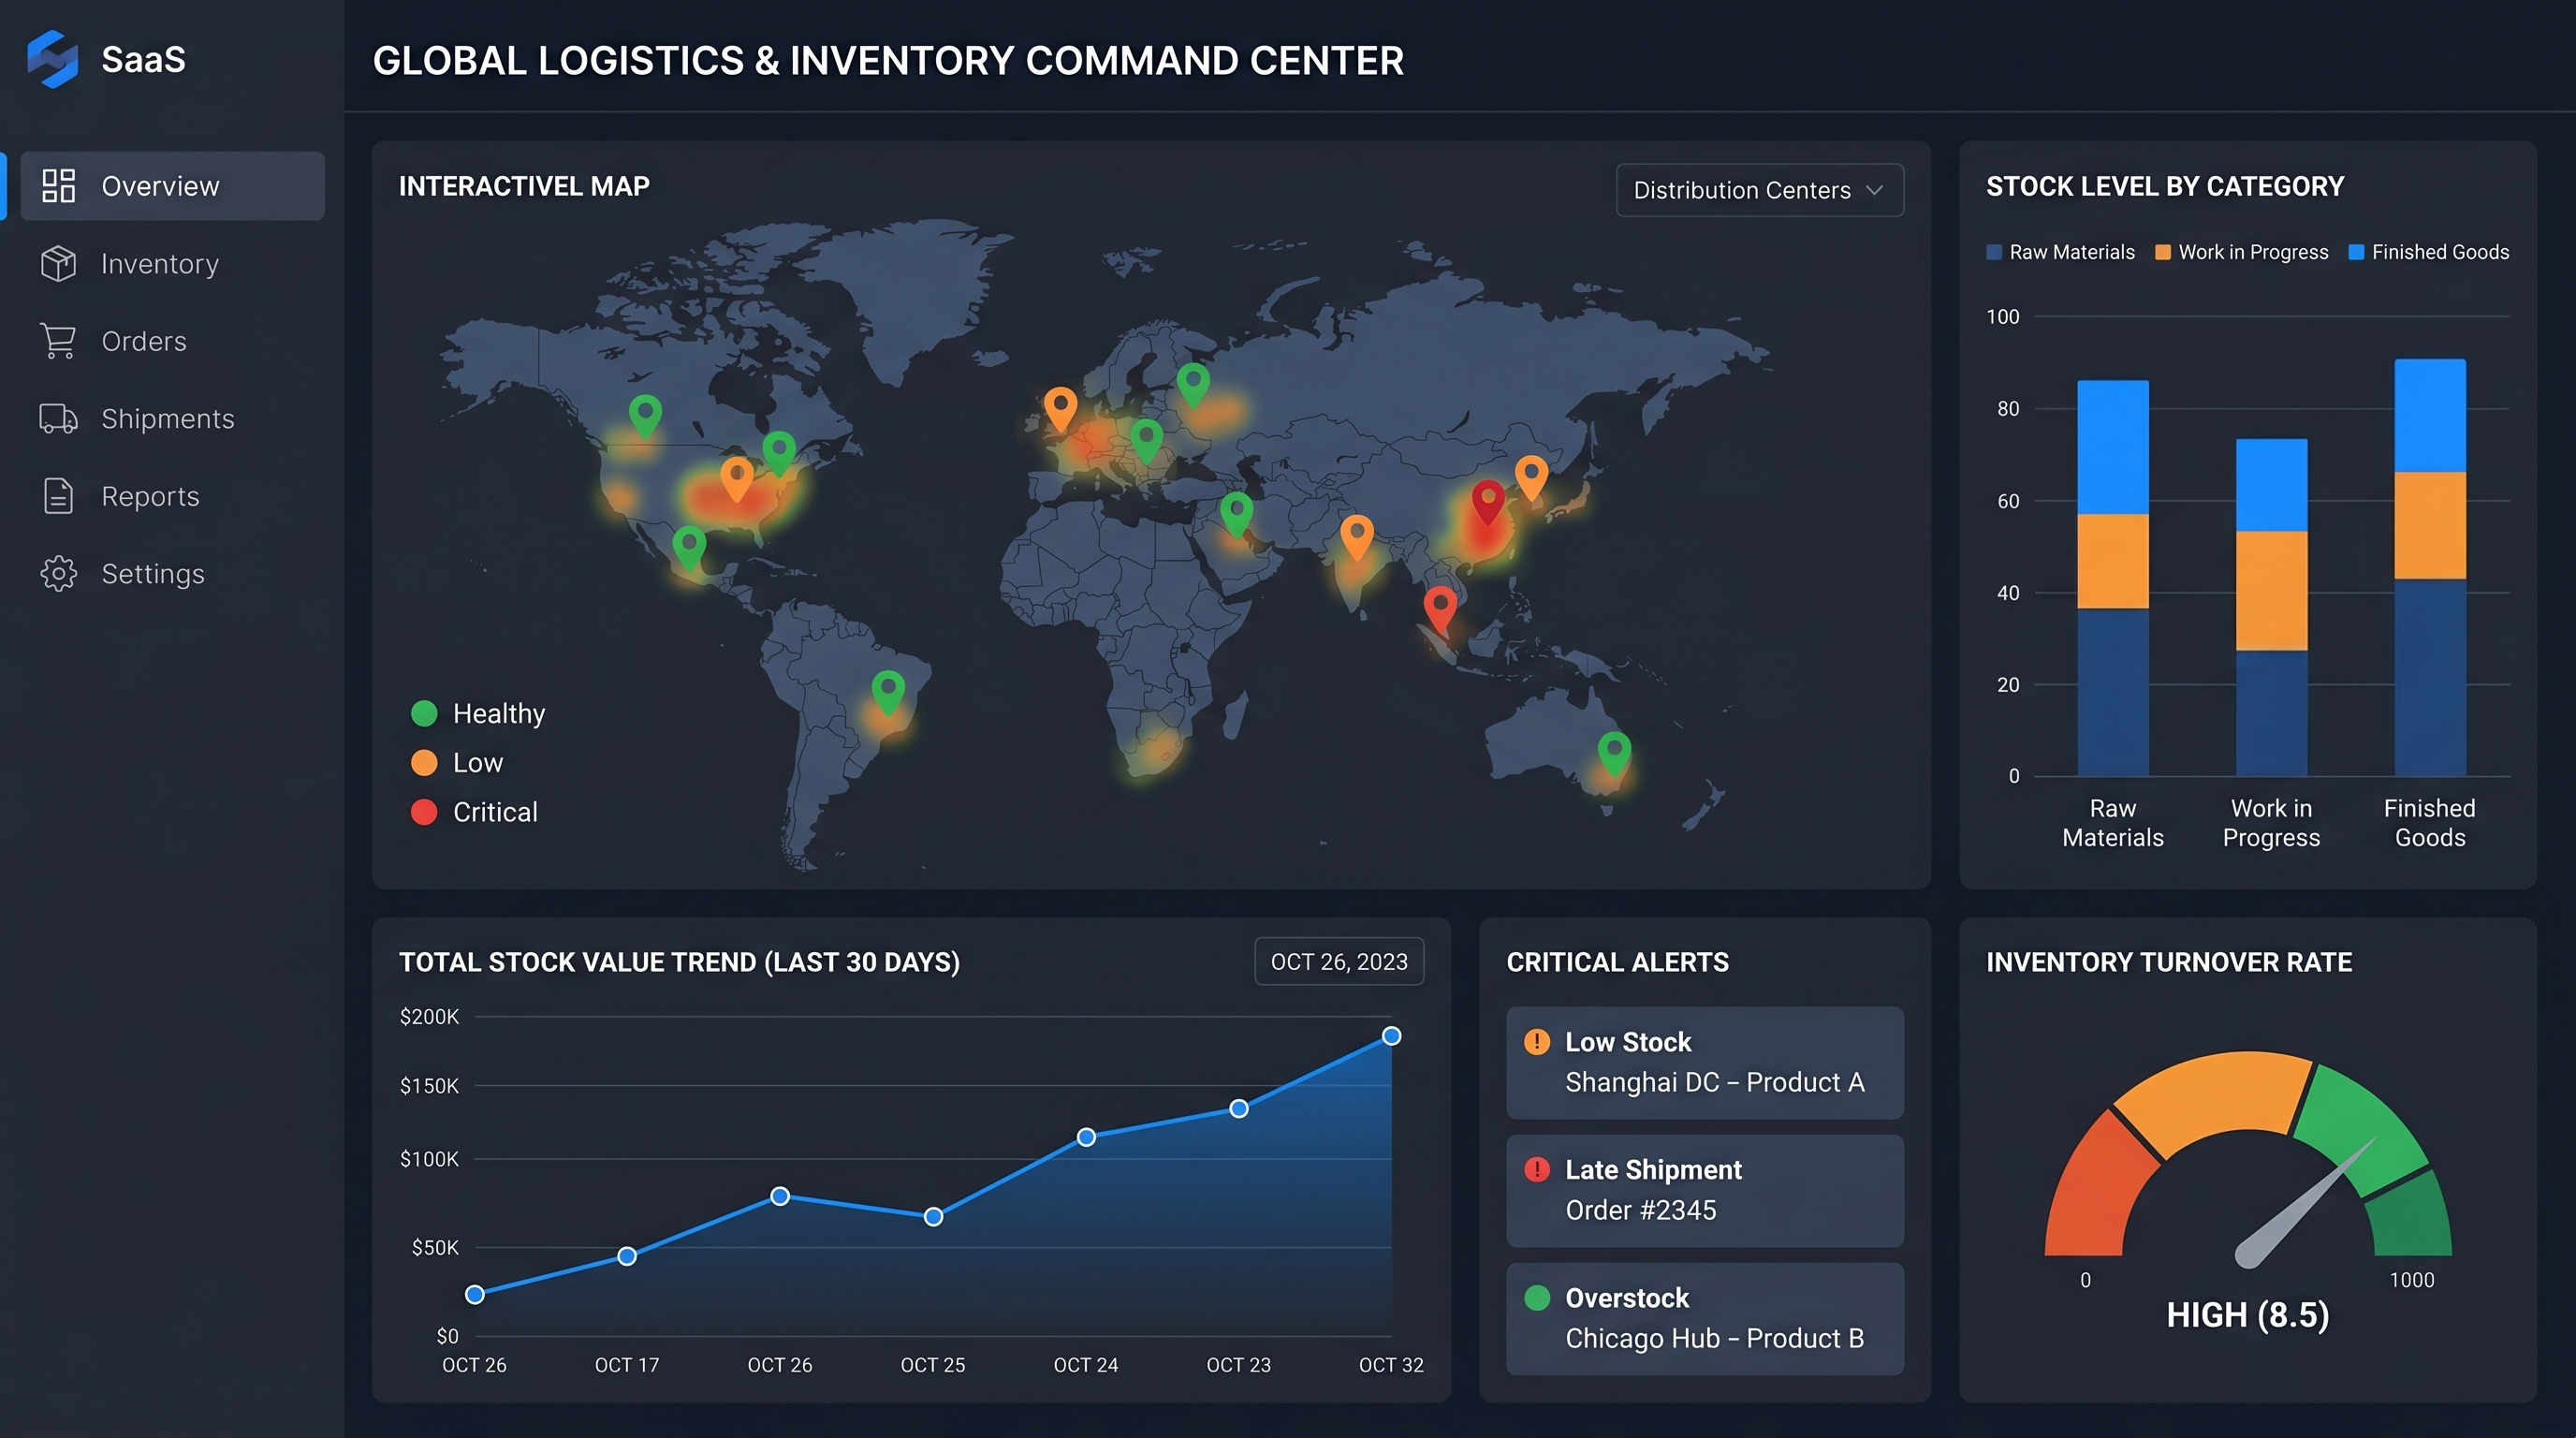Click the Shipments truck icon
Screen dimensions: 2576x1438
tap(58, 418)
